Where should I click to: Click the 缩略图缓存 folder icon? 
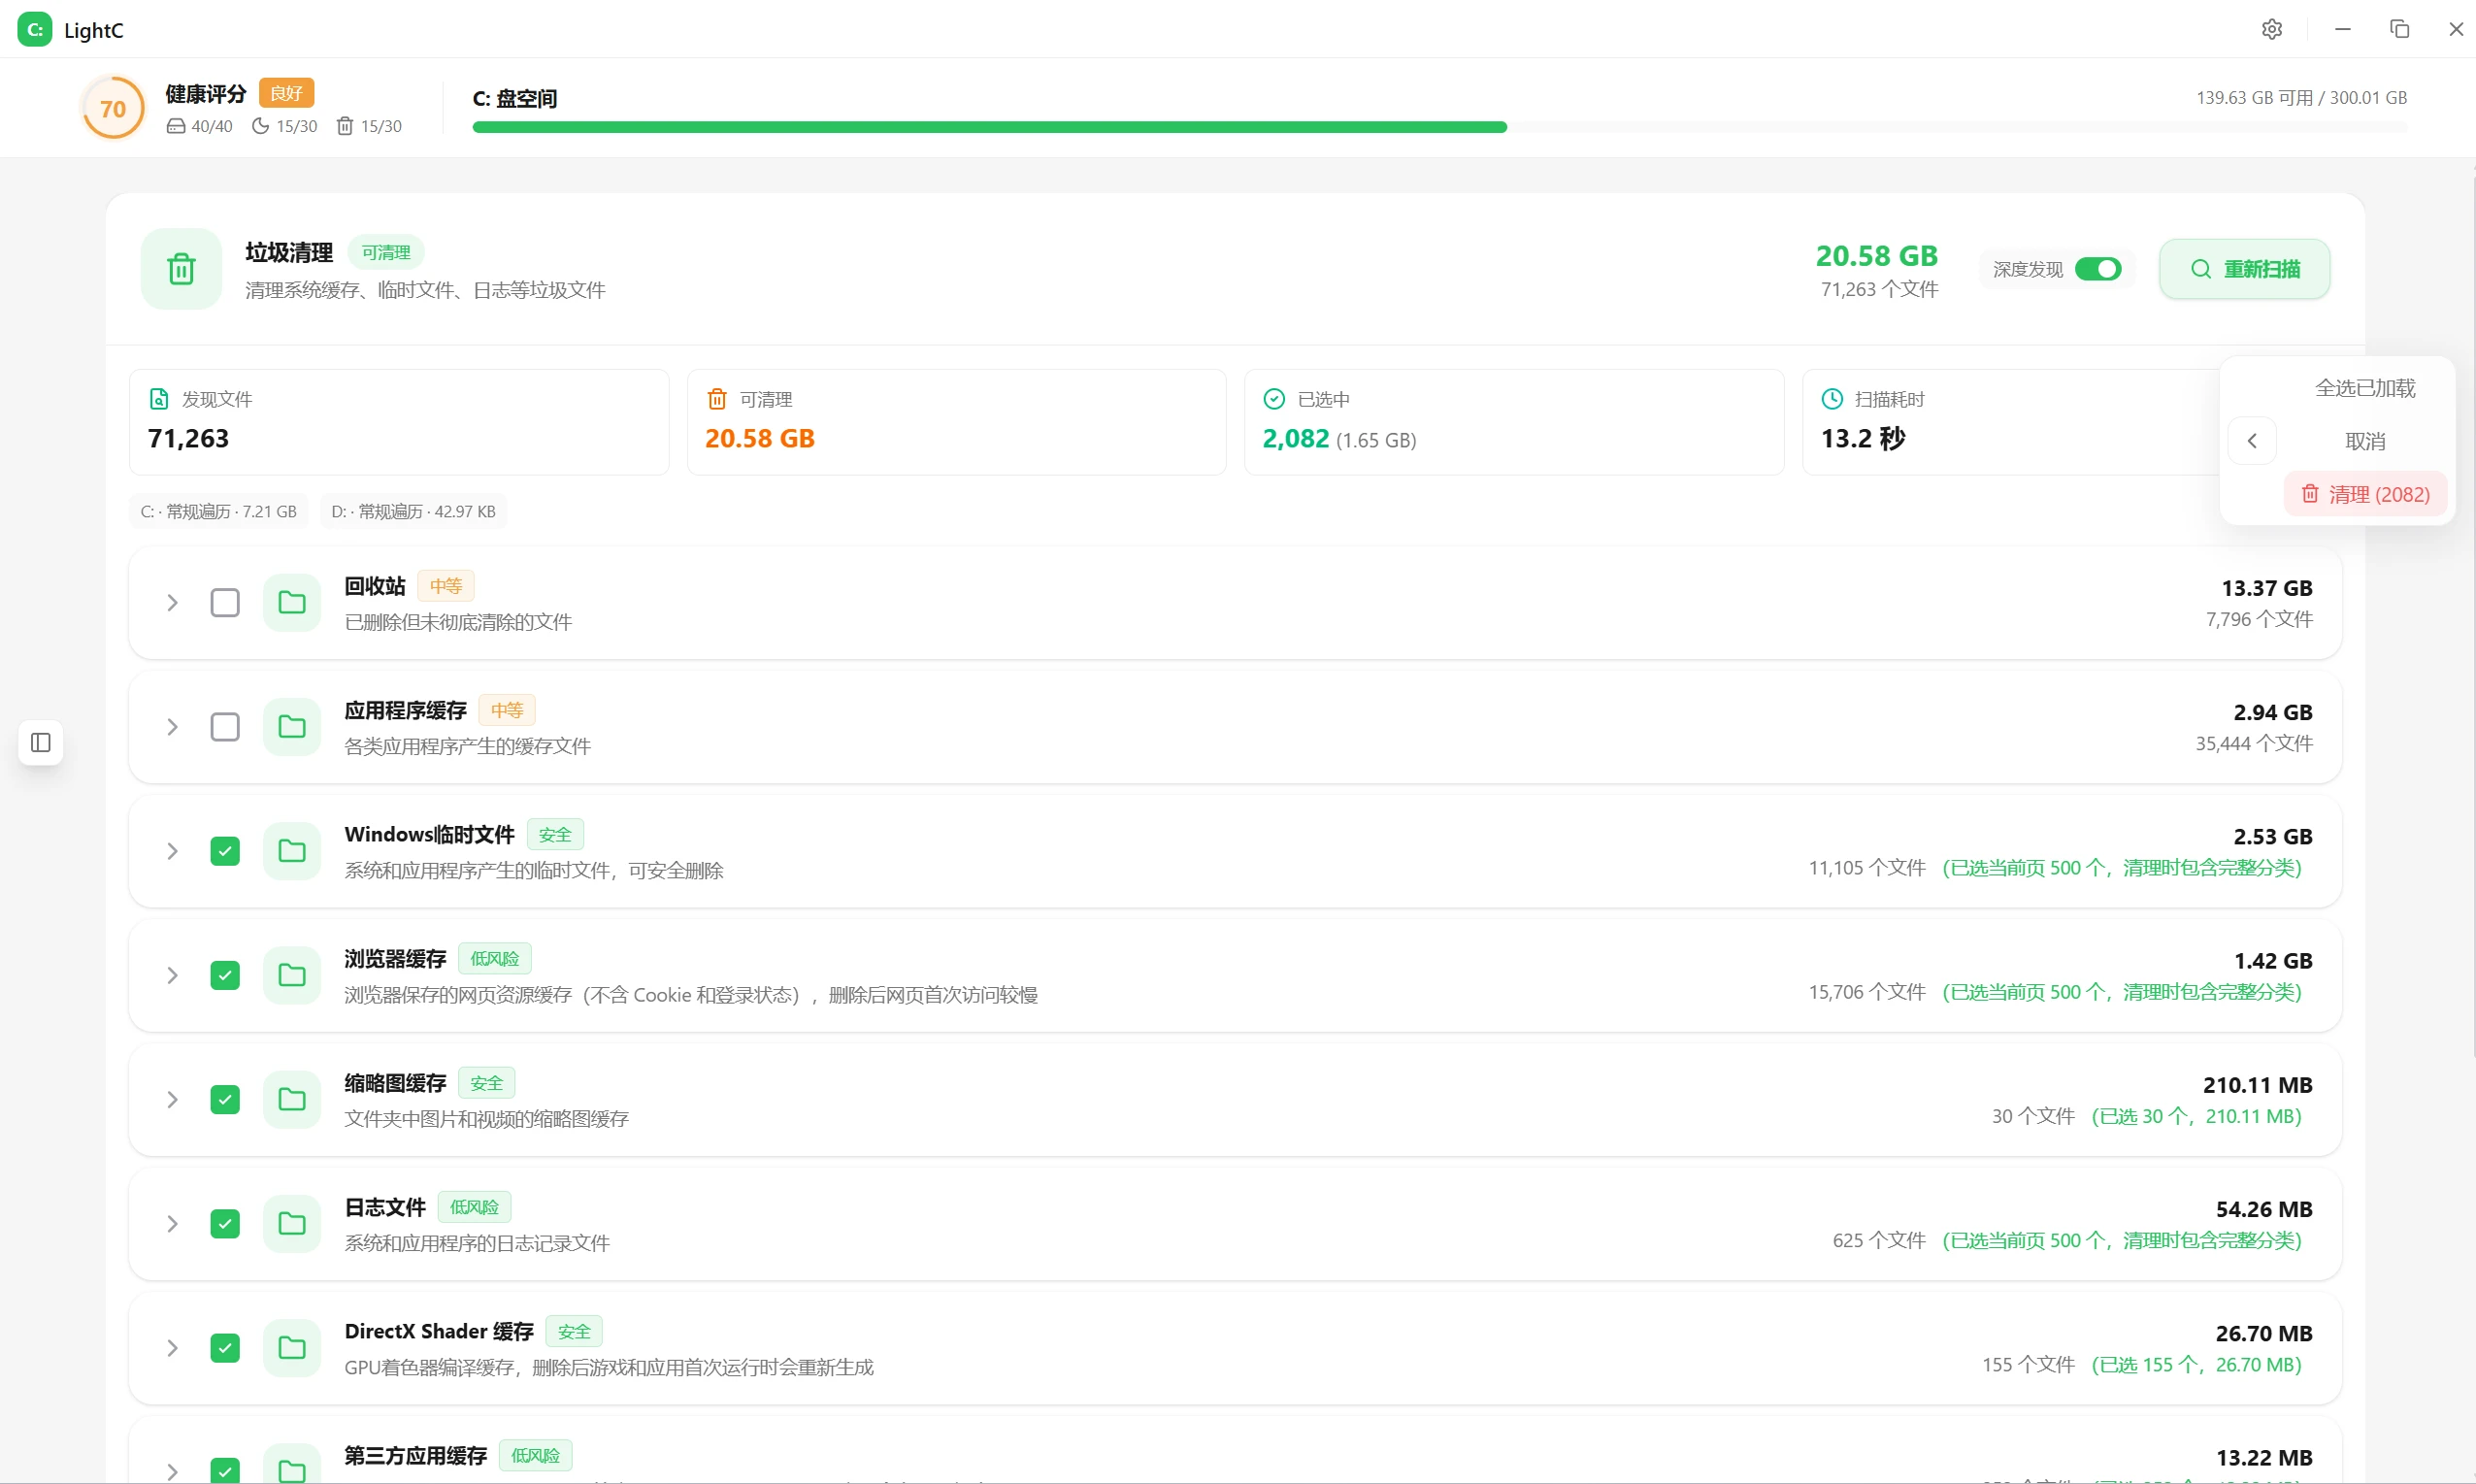[292, 1099]
